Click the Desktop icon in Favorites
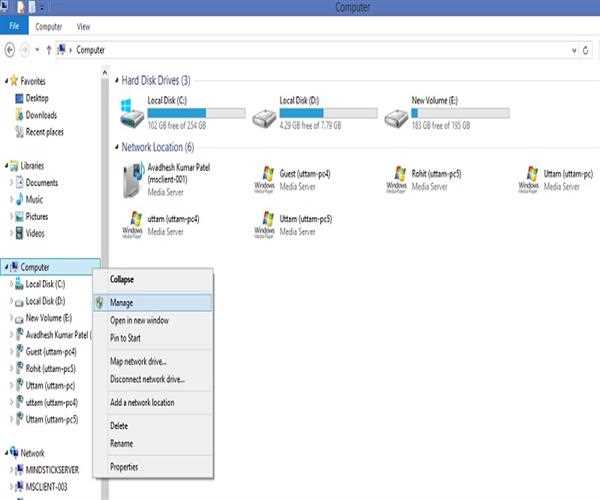Screen dimensions: 600x500 click(x=19, y=98)
